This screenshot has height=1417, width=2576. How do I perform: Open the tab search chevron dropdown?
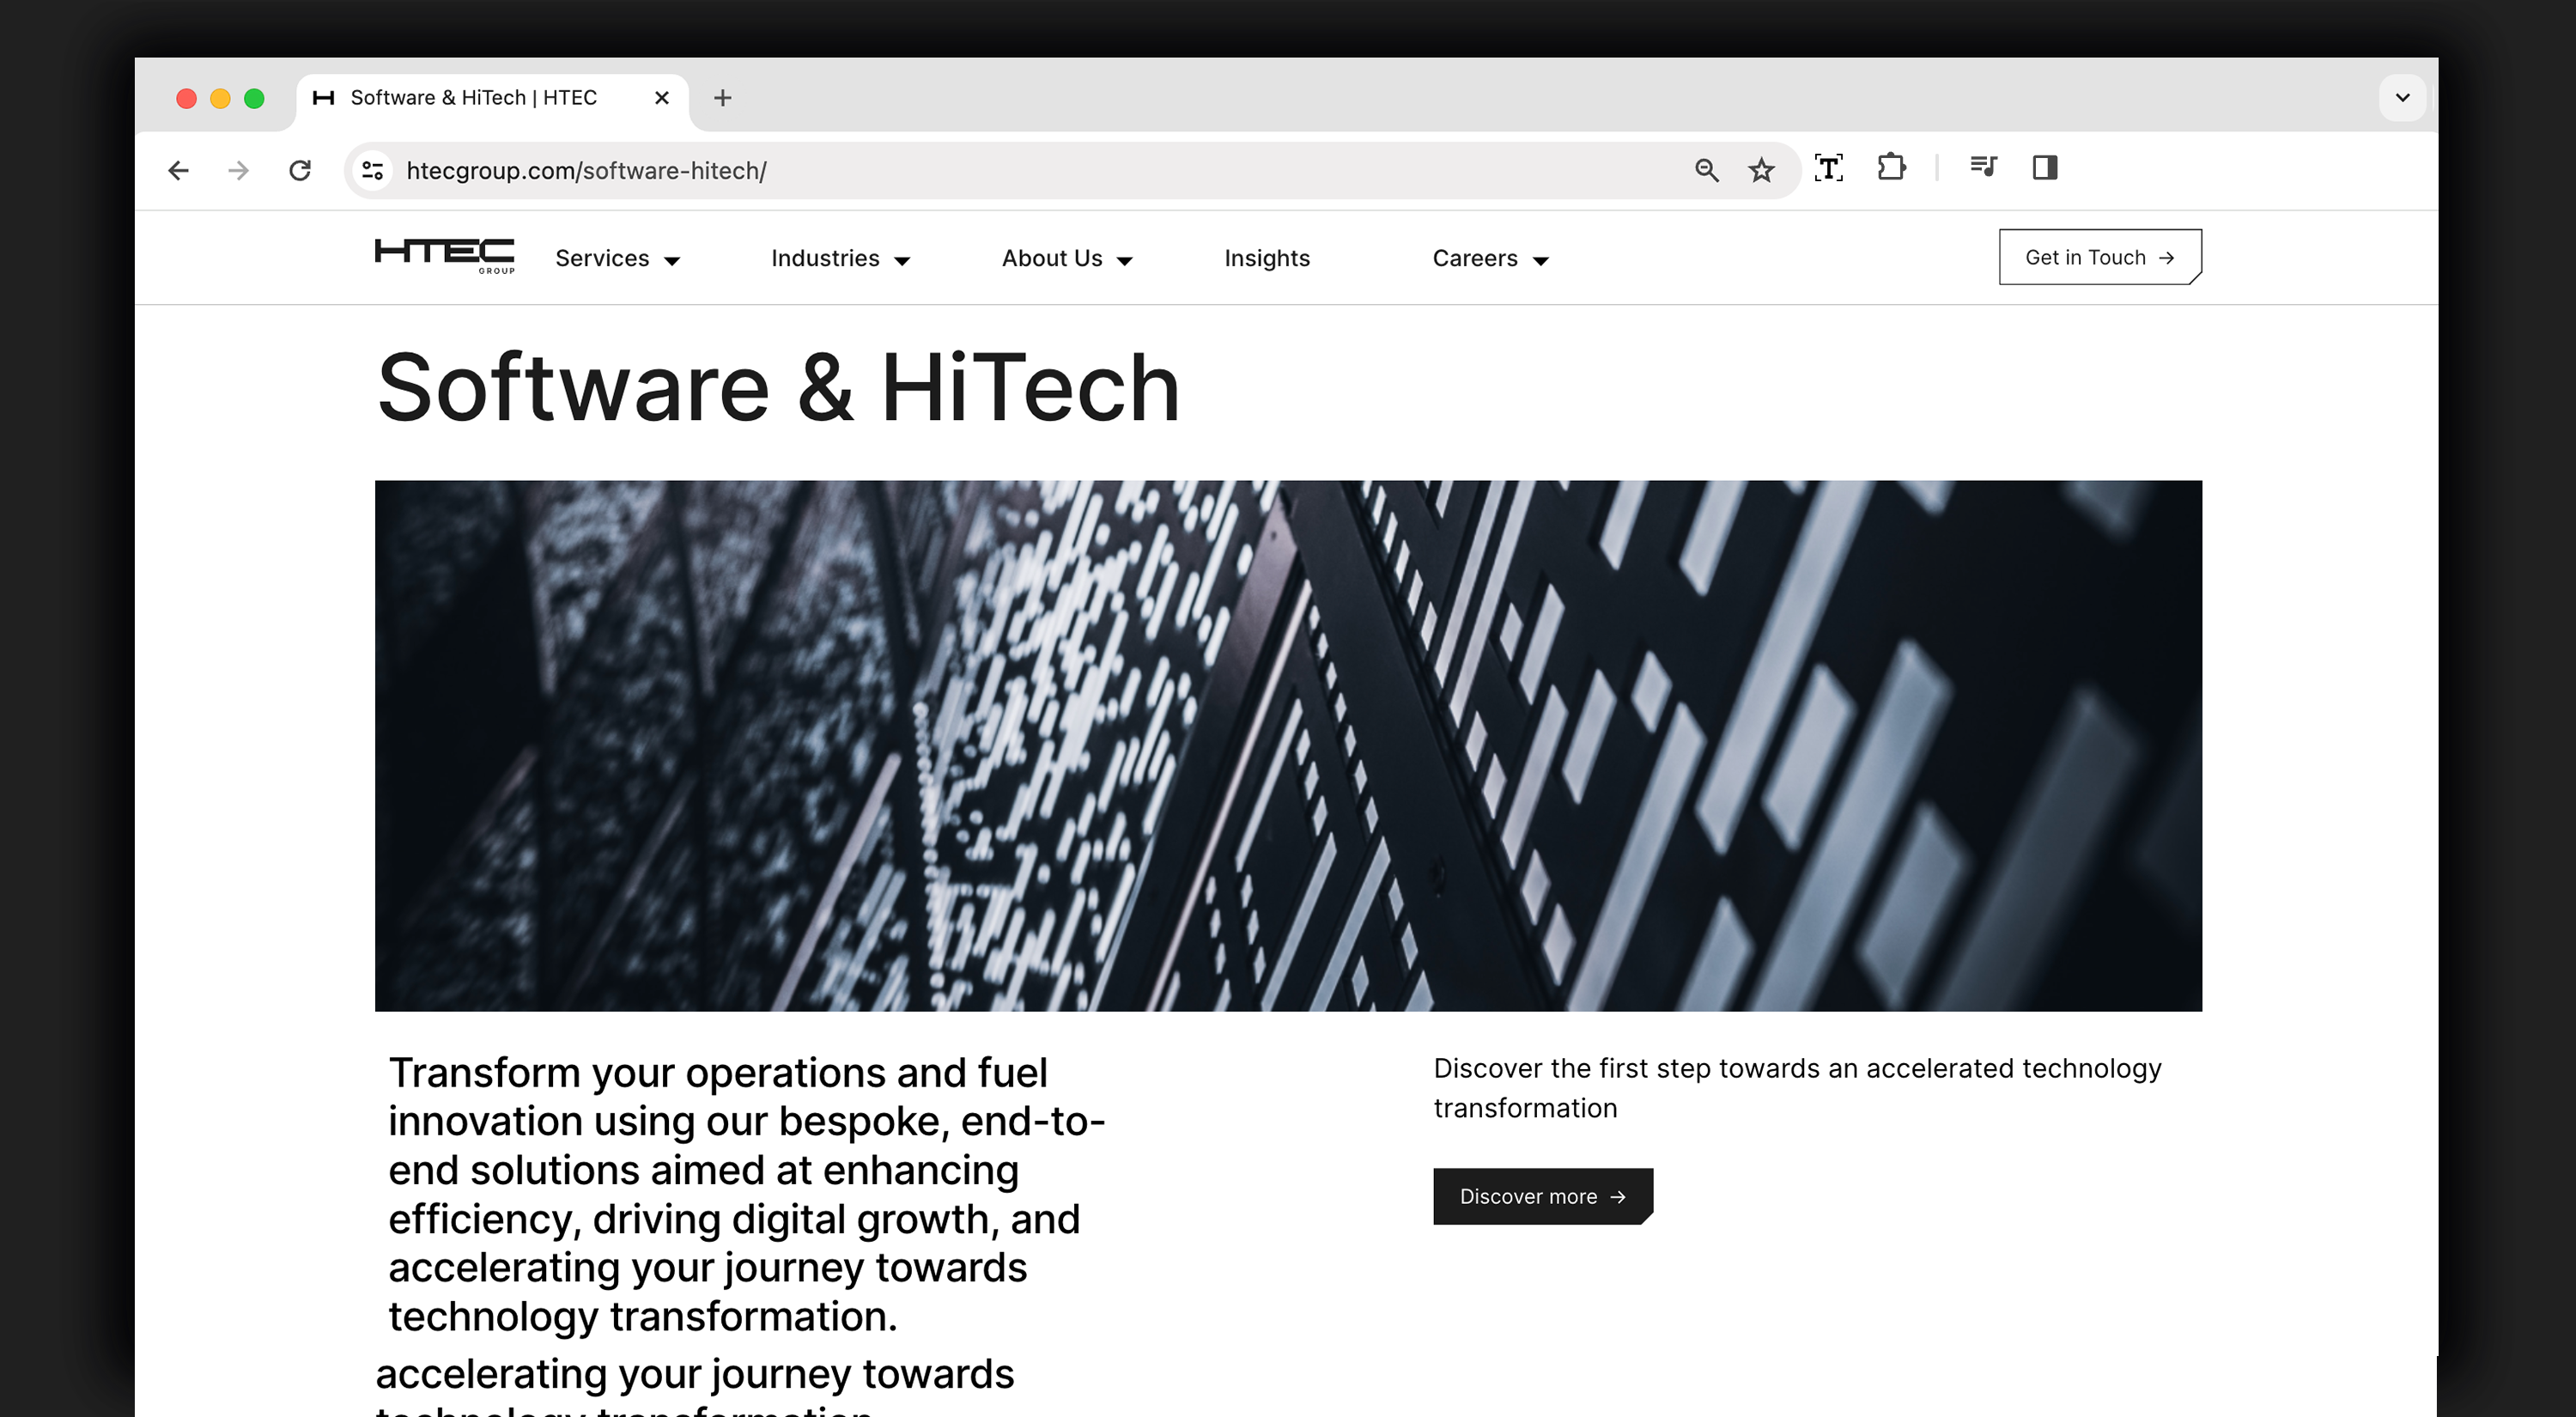pyautogui.click(x=2402, y=98)
